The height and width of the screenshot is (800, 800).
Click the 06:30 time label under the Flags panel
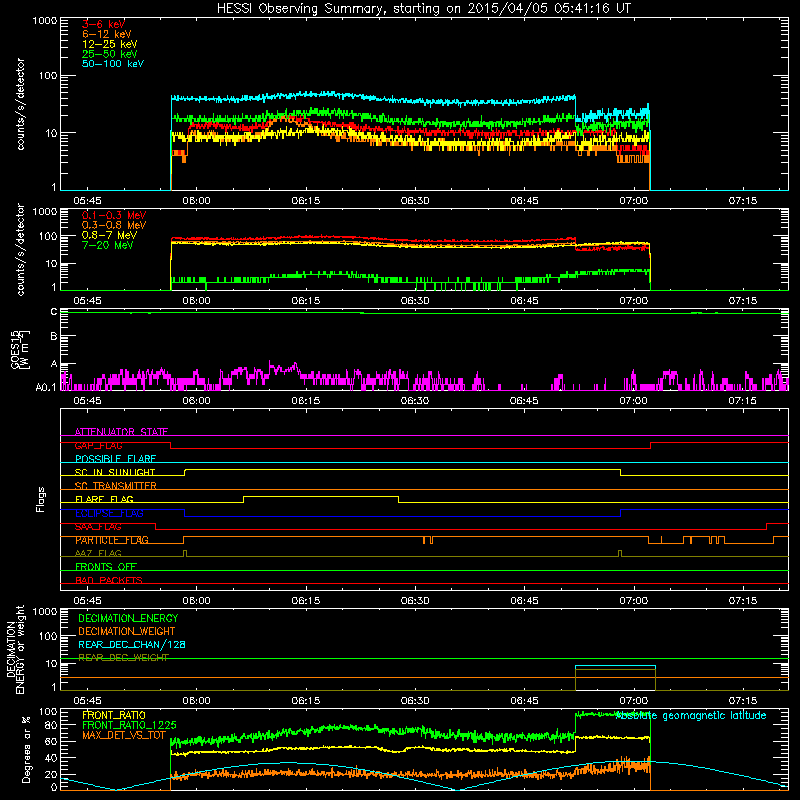415,601
